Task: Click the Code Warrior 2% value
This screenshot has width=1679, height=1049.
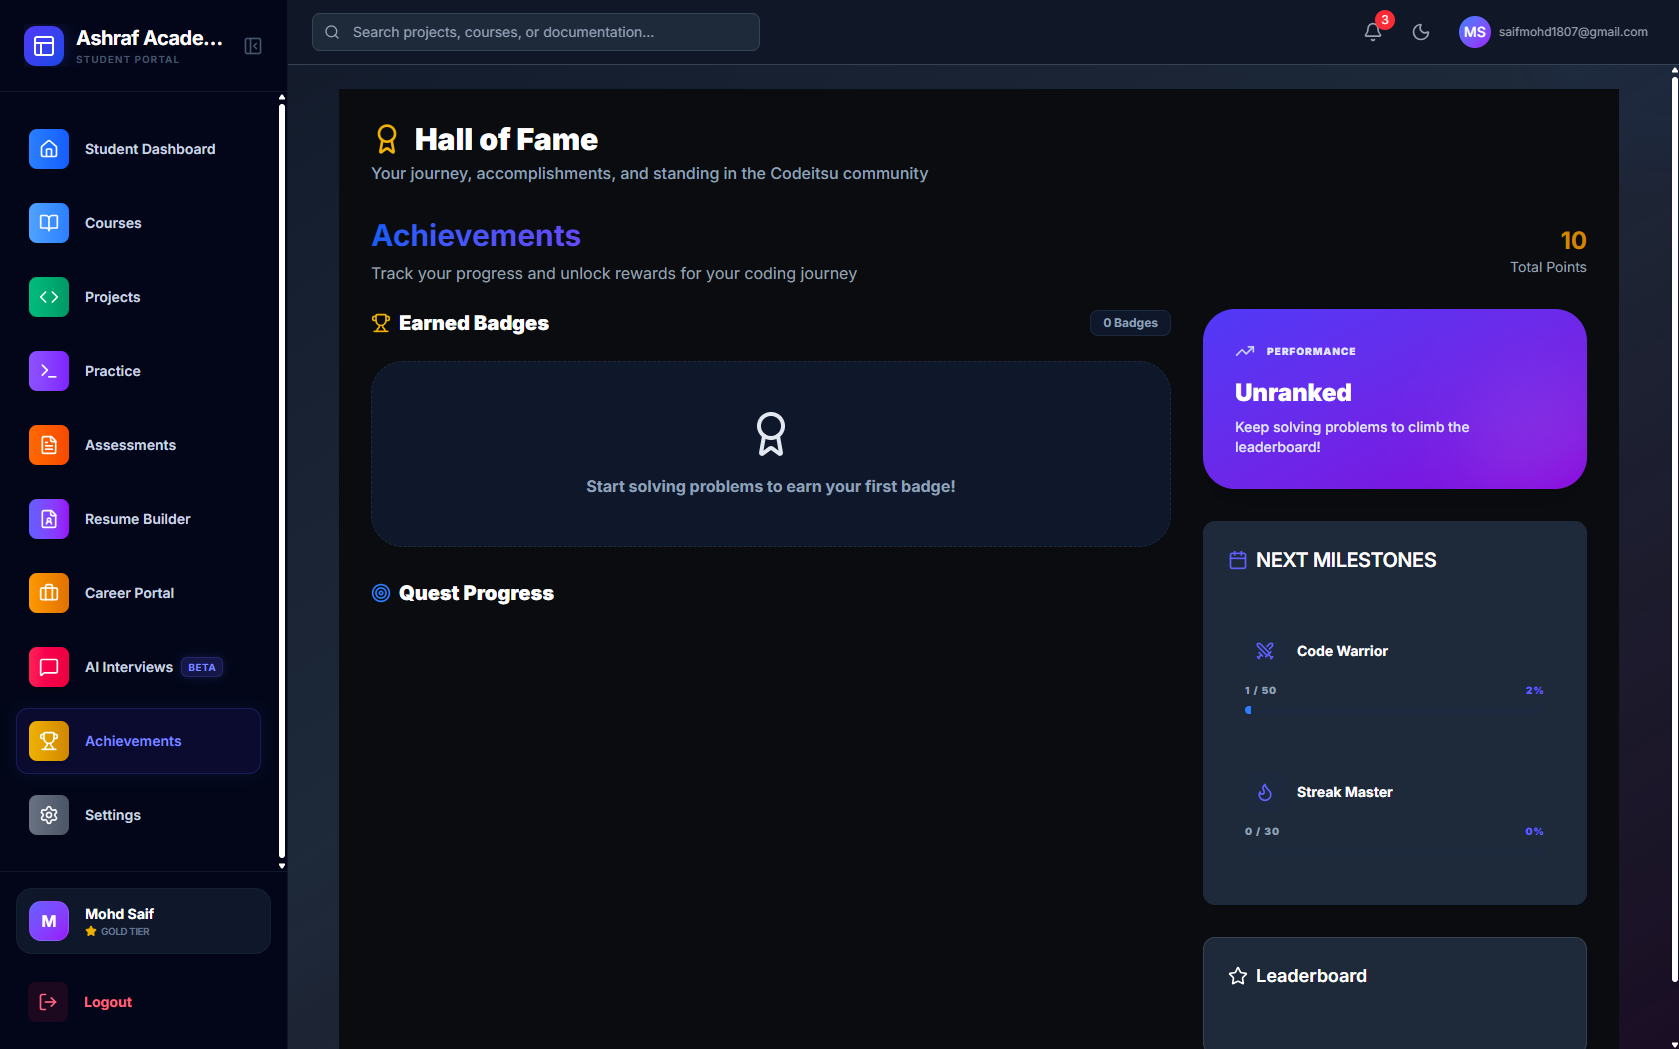Action: (1534, 690)
